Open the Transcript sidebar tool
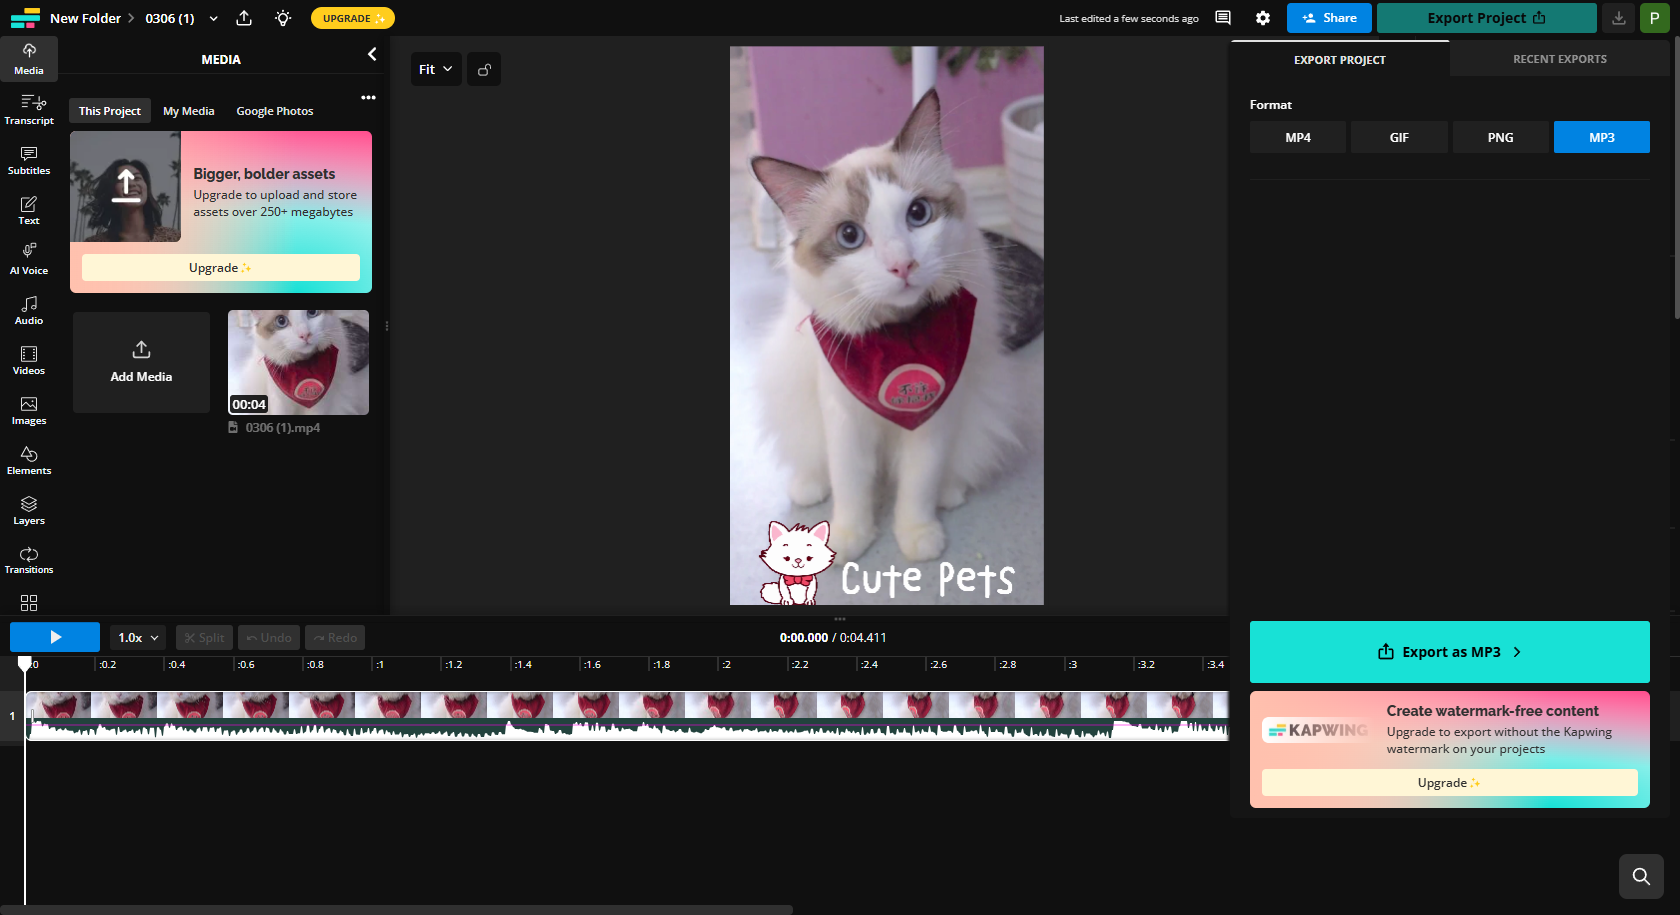This screenshot has height=915, width=1680. pyautogui.click(x=29, y=109)
